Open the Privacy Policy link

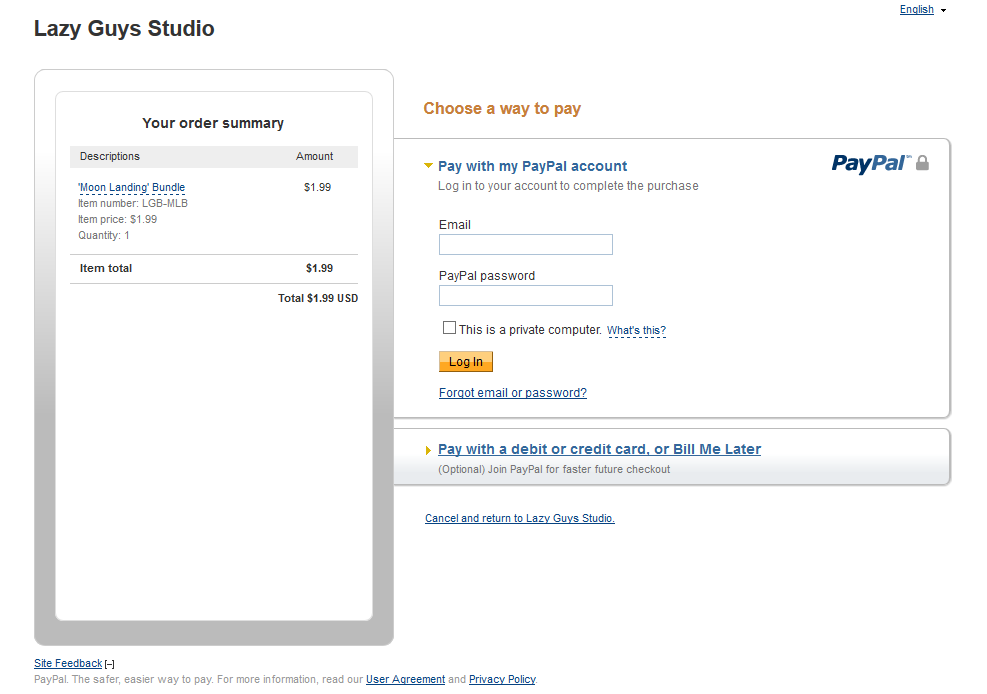point(502,680)
